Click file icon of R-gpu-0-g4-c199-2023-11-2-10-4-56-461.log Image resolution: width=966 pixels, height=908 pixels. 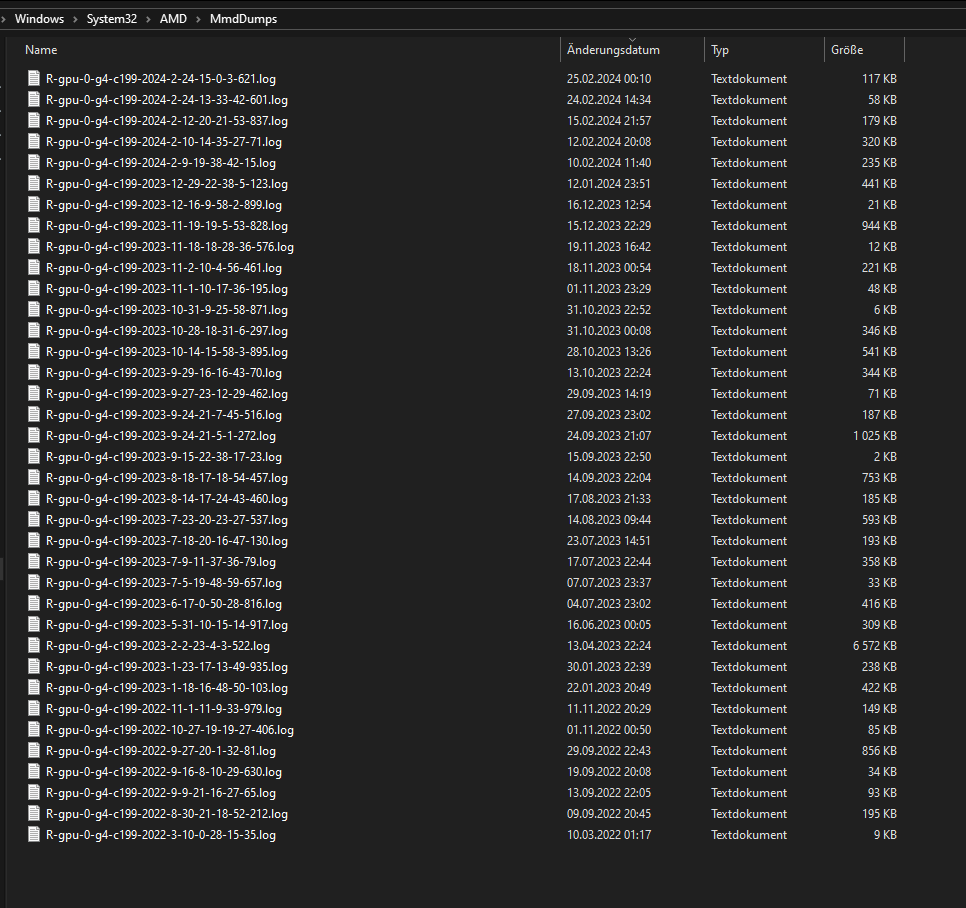pyautogui.click(x=34, y=267)
